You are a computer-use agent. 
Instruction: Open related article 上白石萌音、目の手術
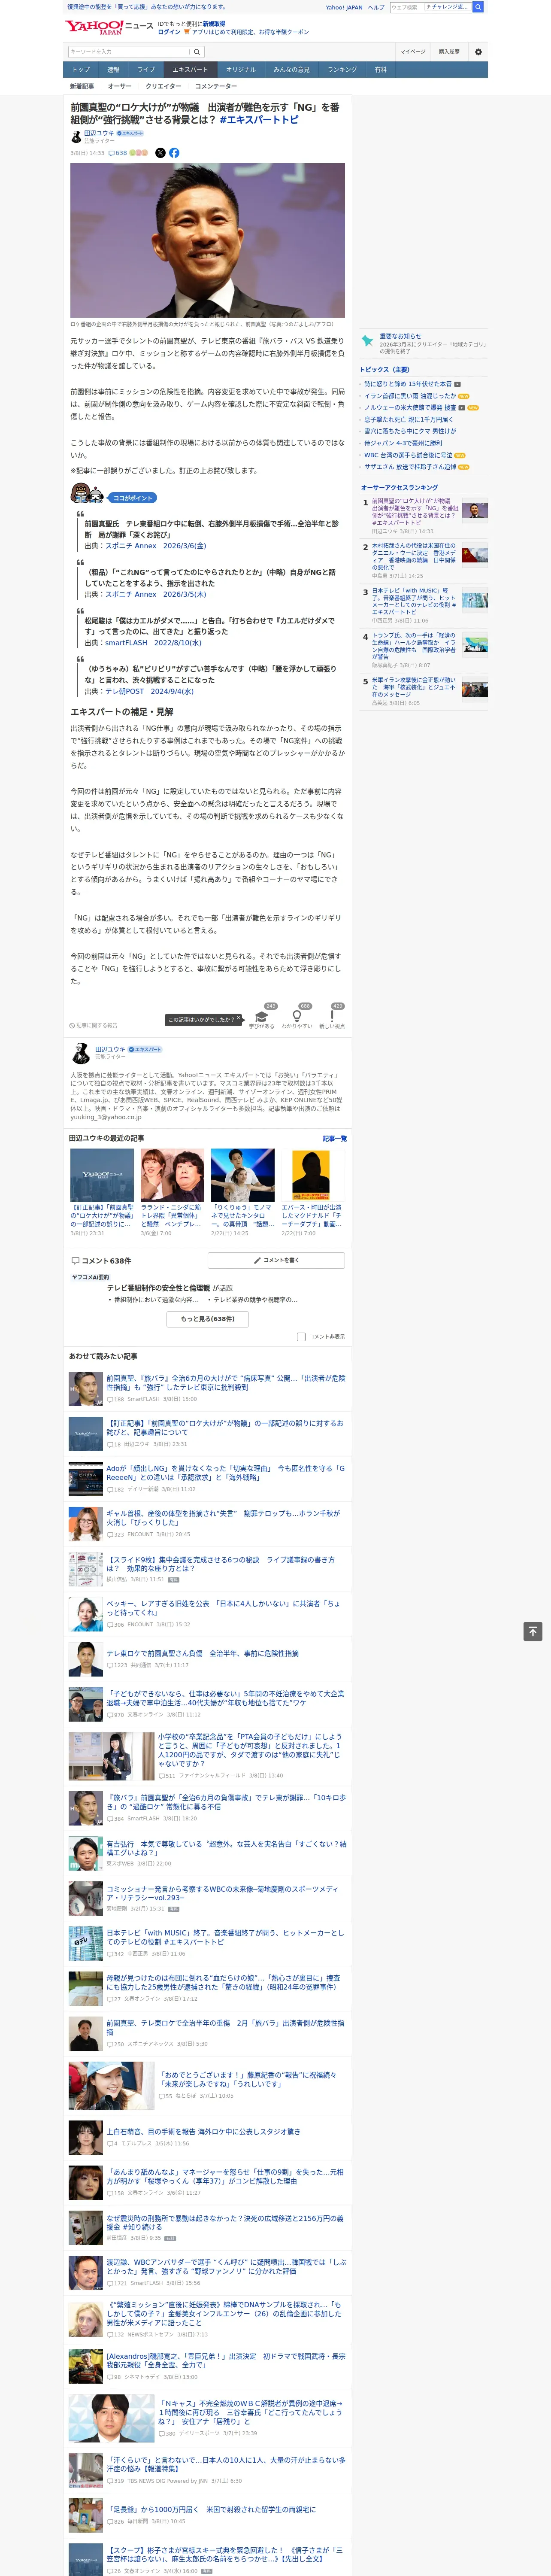tap(203, 2132)
